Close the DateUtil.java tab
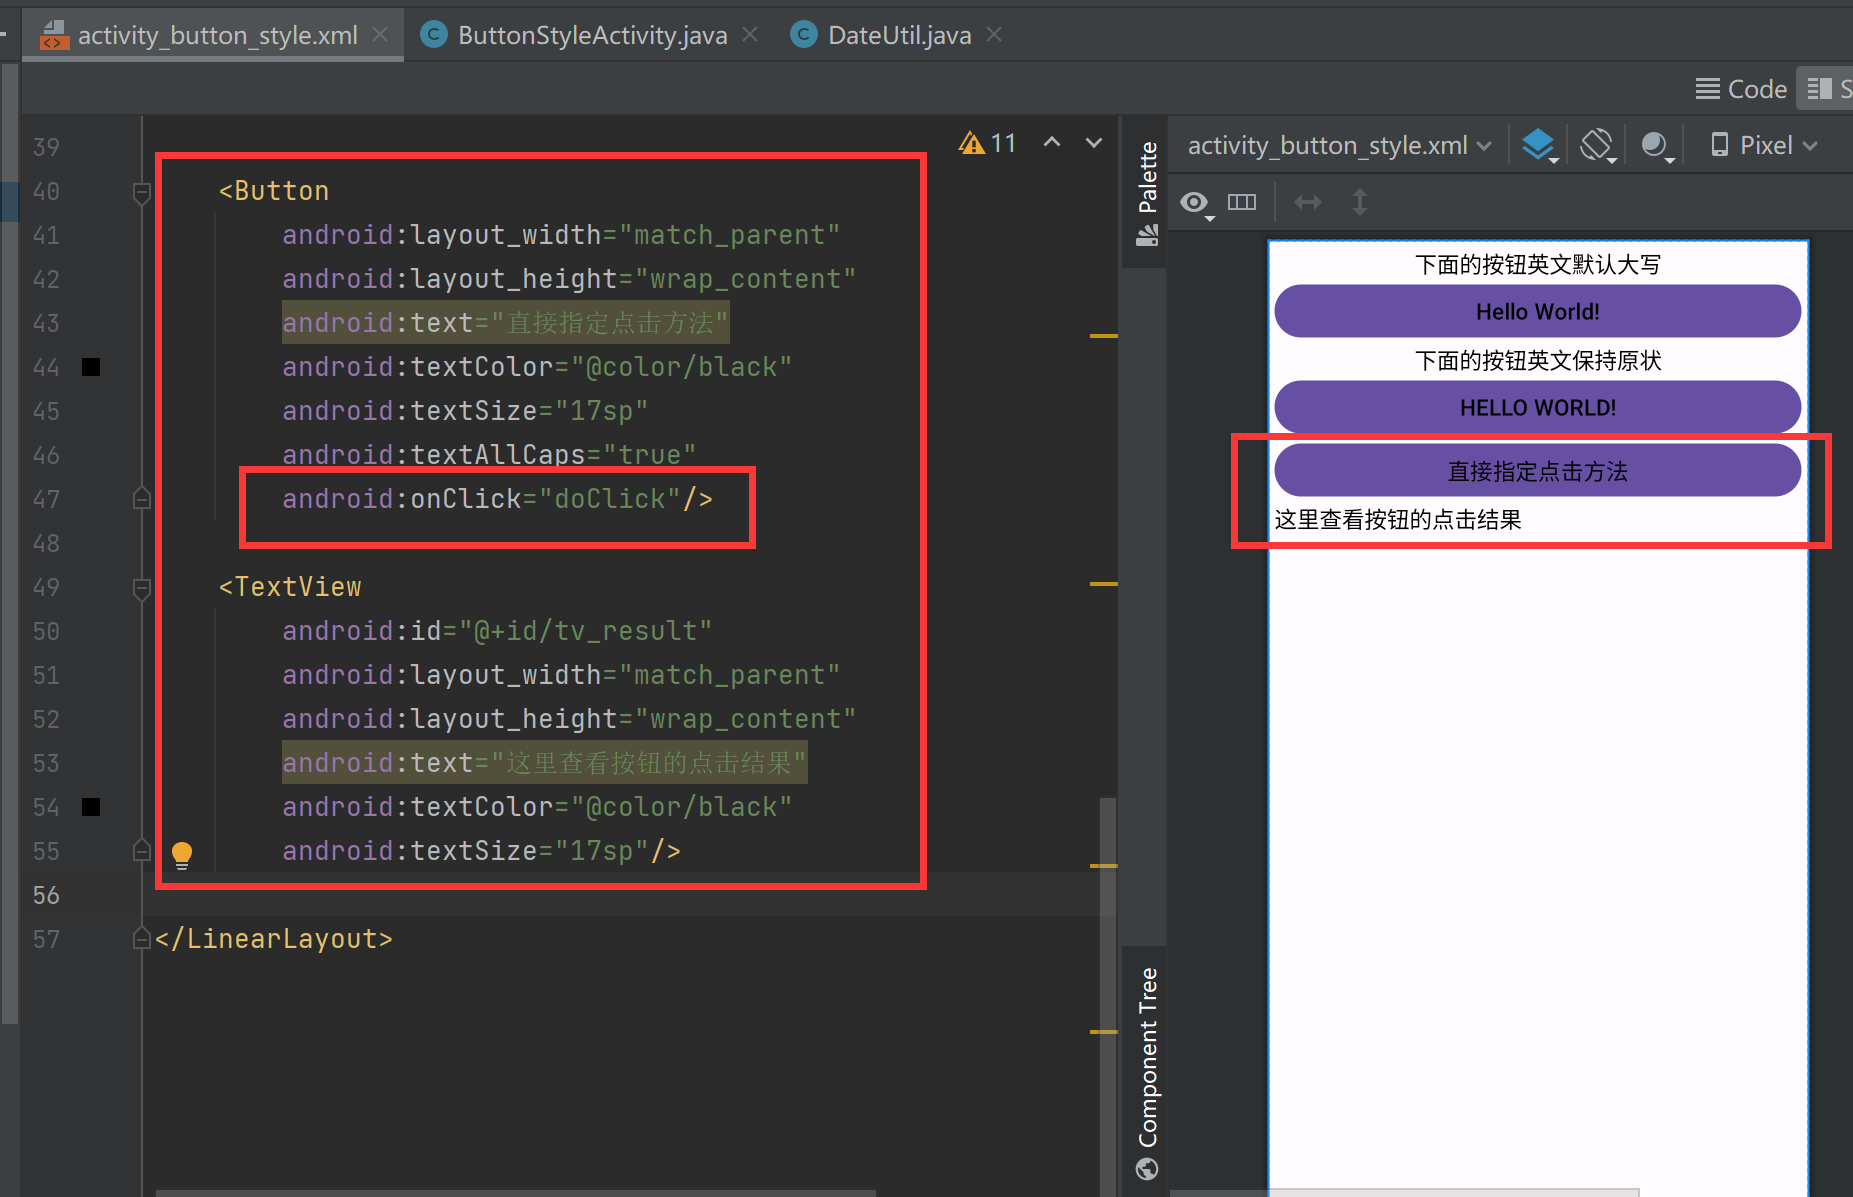Screen dimensions: 1853x1197 (x=994, y=34)
